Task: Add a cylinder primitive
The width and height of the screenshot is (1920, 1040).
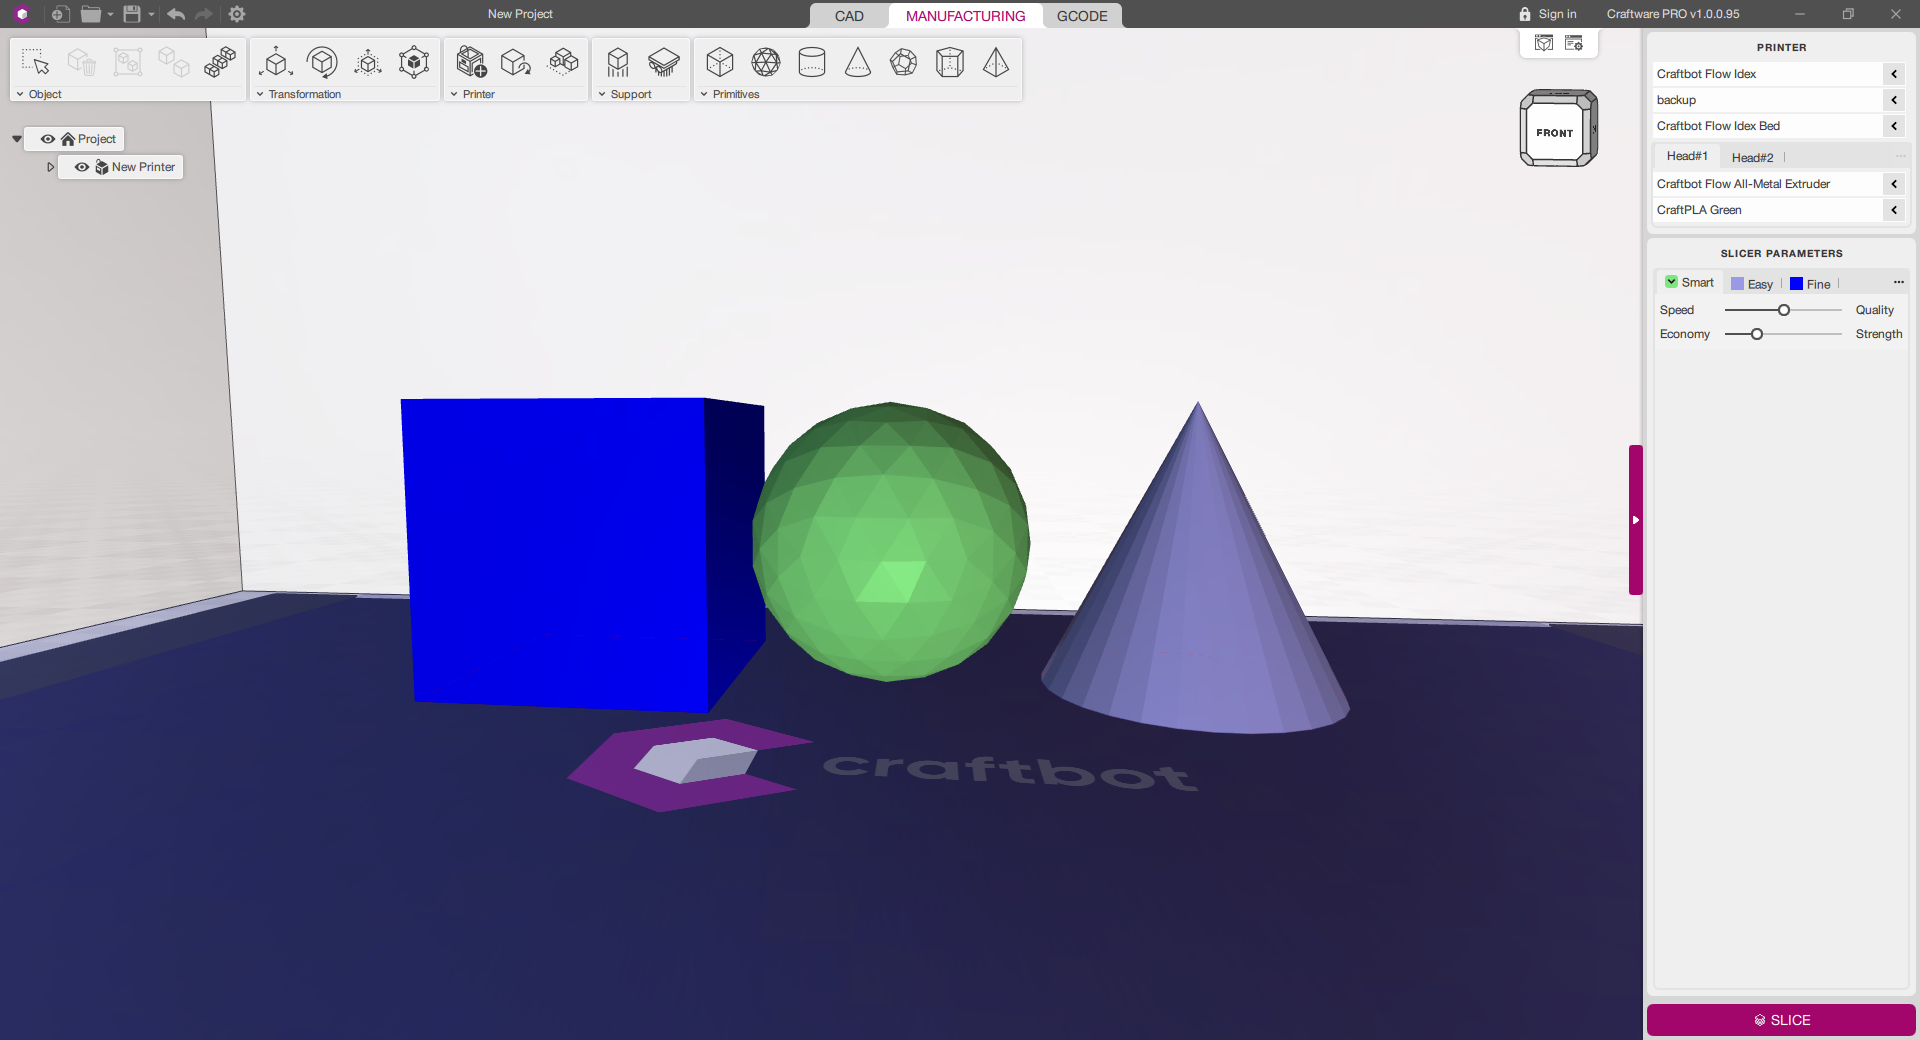Action: (812, 62)
